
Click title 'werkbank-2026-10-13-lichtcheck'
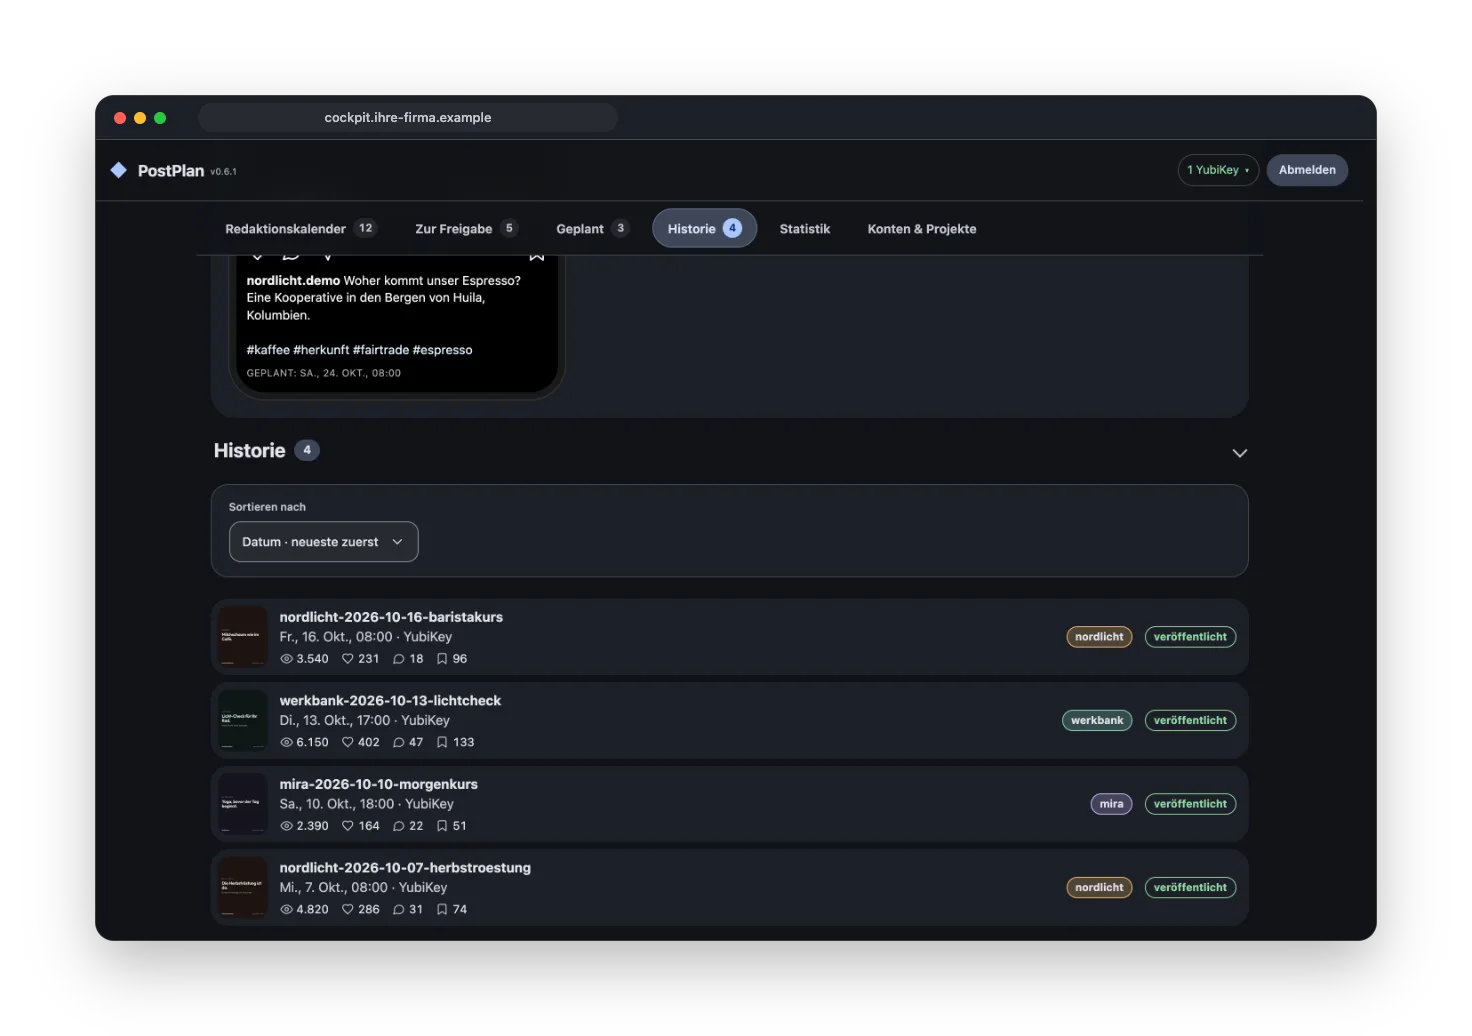[x=390, y=701]
